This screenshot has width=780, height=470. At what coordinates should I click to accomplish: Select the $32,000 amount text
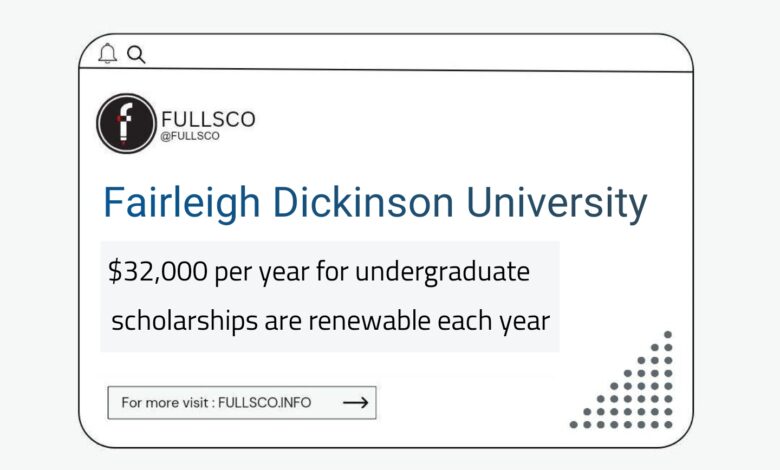point(158,272)
